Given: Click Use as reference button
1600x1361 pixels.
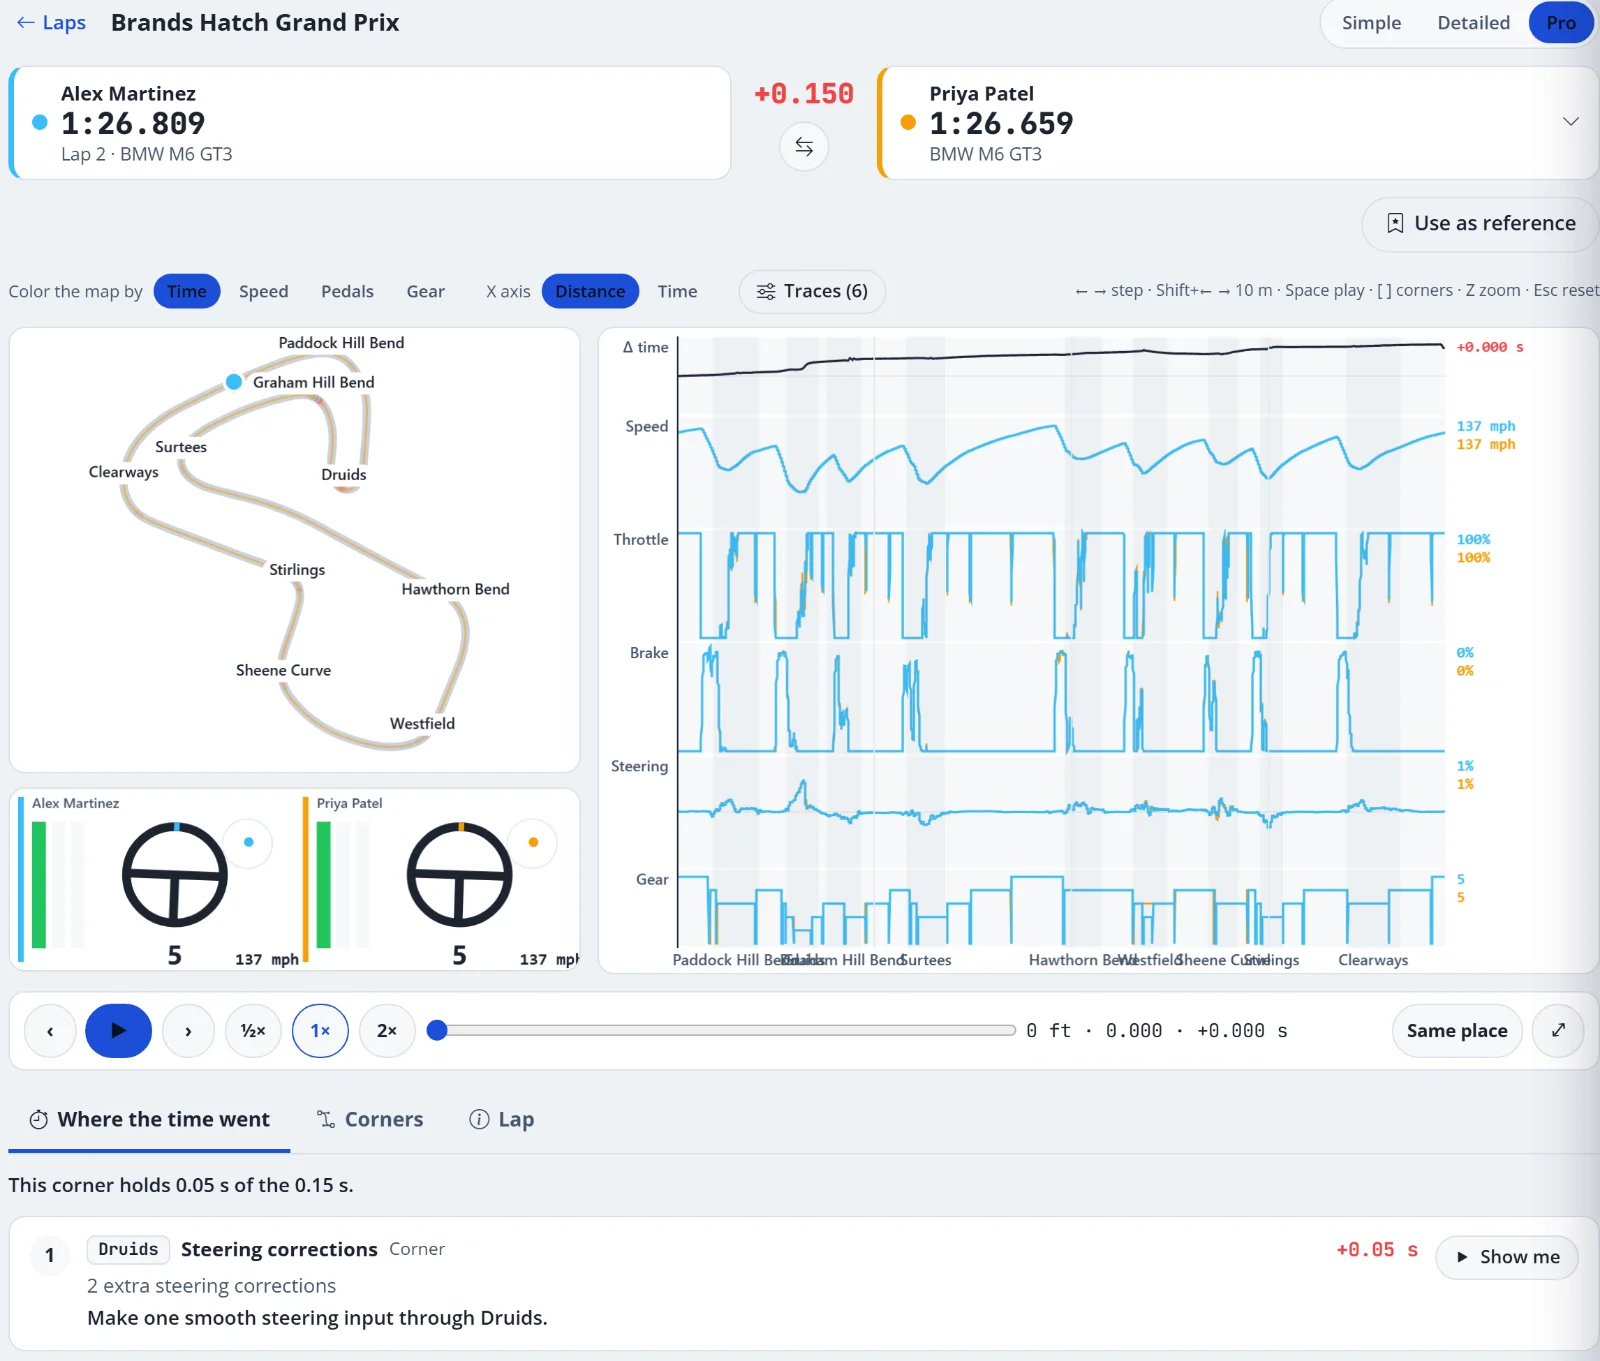Looking at the screenshot, I should 1481,223.
